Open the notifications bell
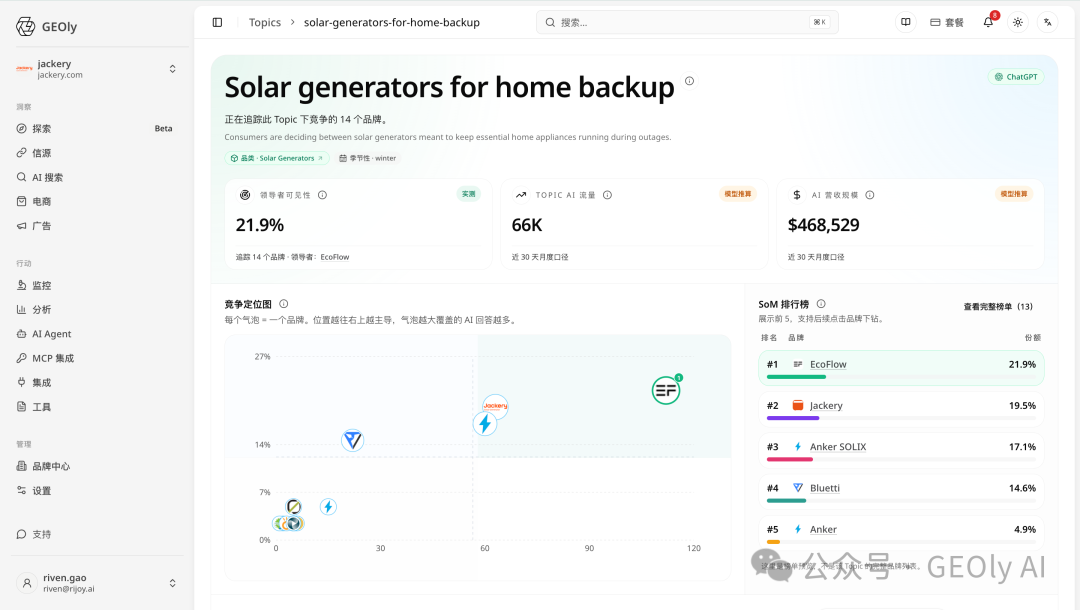Image resolution: width=1080 pixels, height=610 pixels. 988,22
